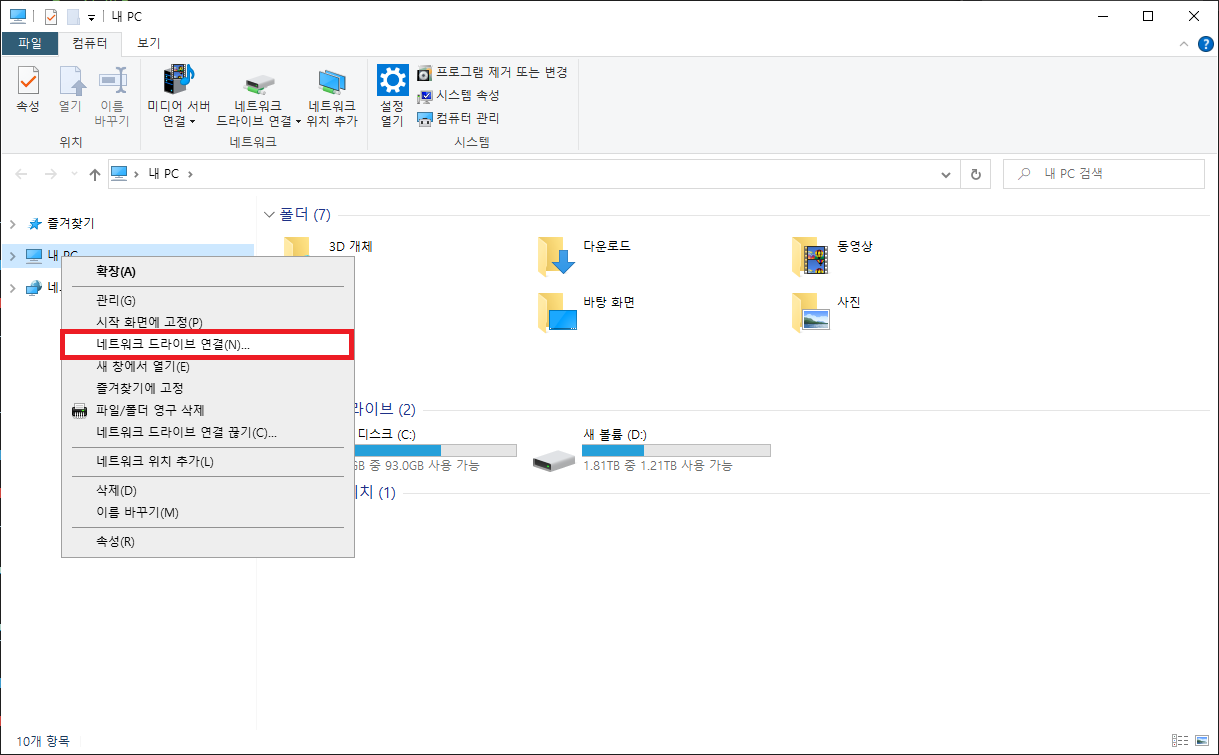Click 프로그램 제거 또는 변경 in ribbon
The width and height of the screenshot is (1219, 755).
[x=492, y=73]
